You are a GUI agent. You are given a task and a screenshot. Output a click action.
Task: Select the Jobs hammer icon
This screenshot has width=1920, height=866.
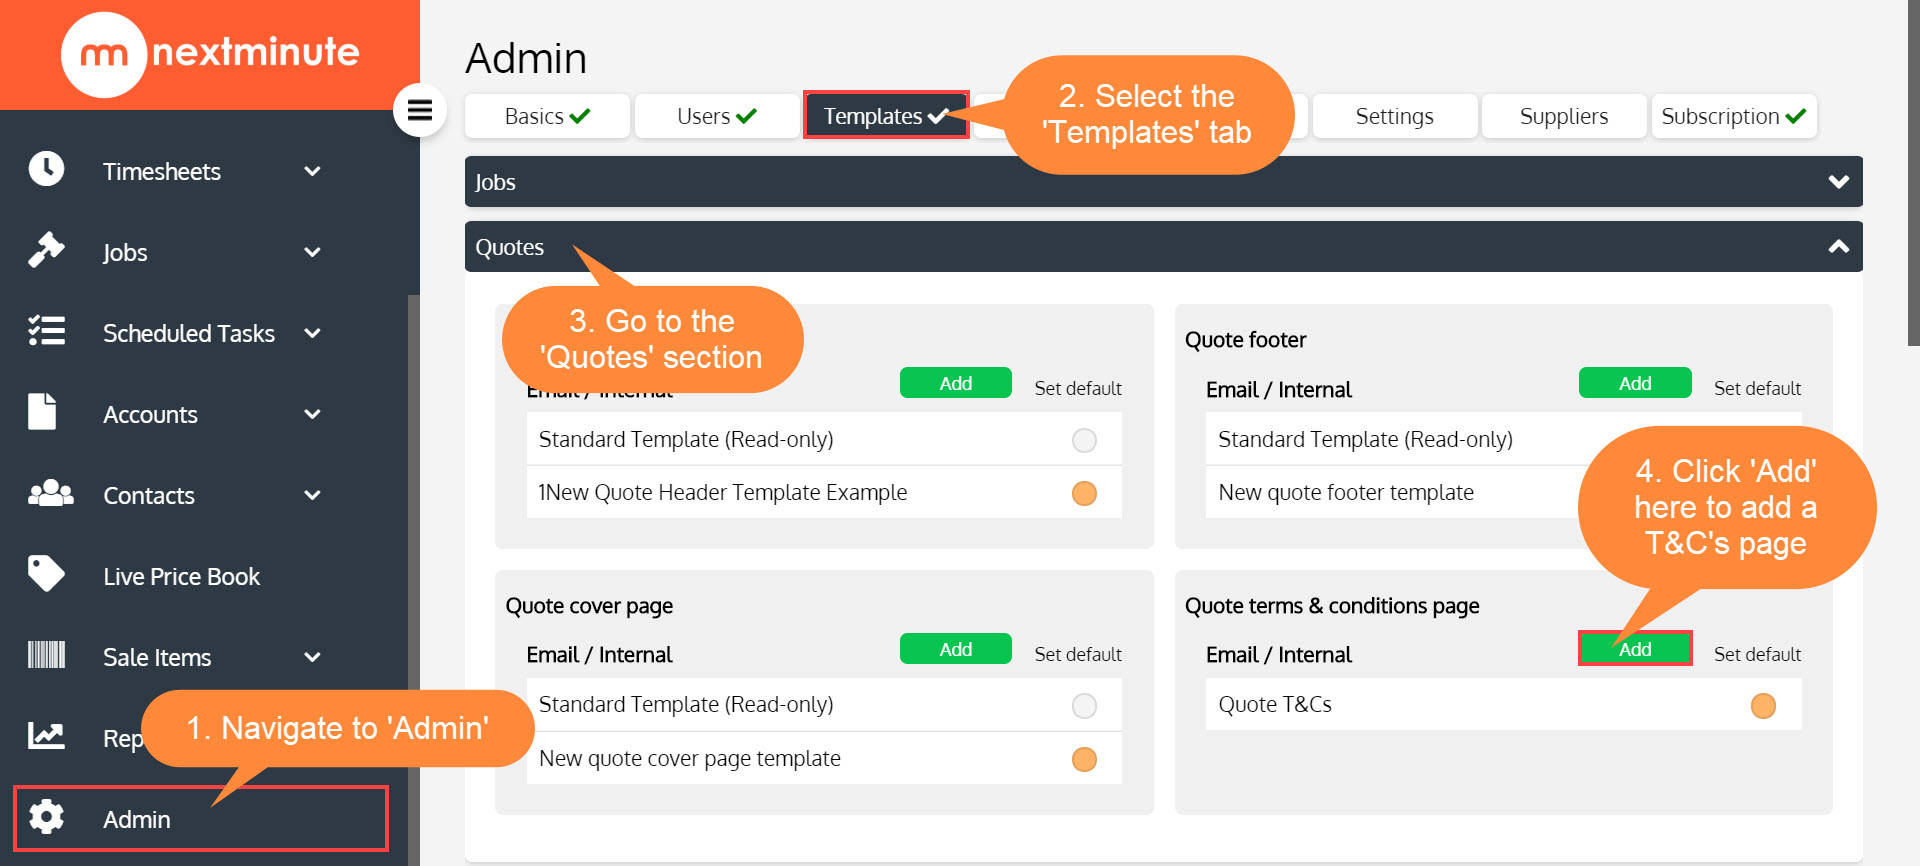point(46,250)
